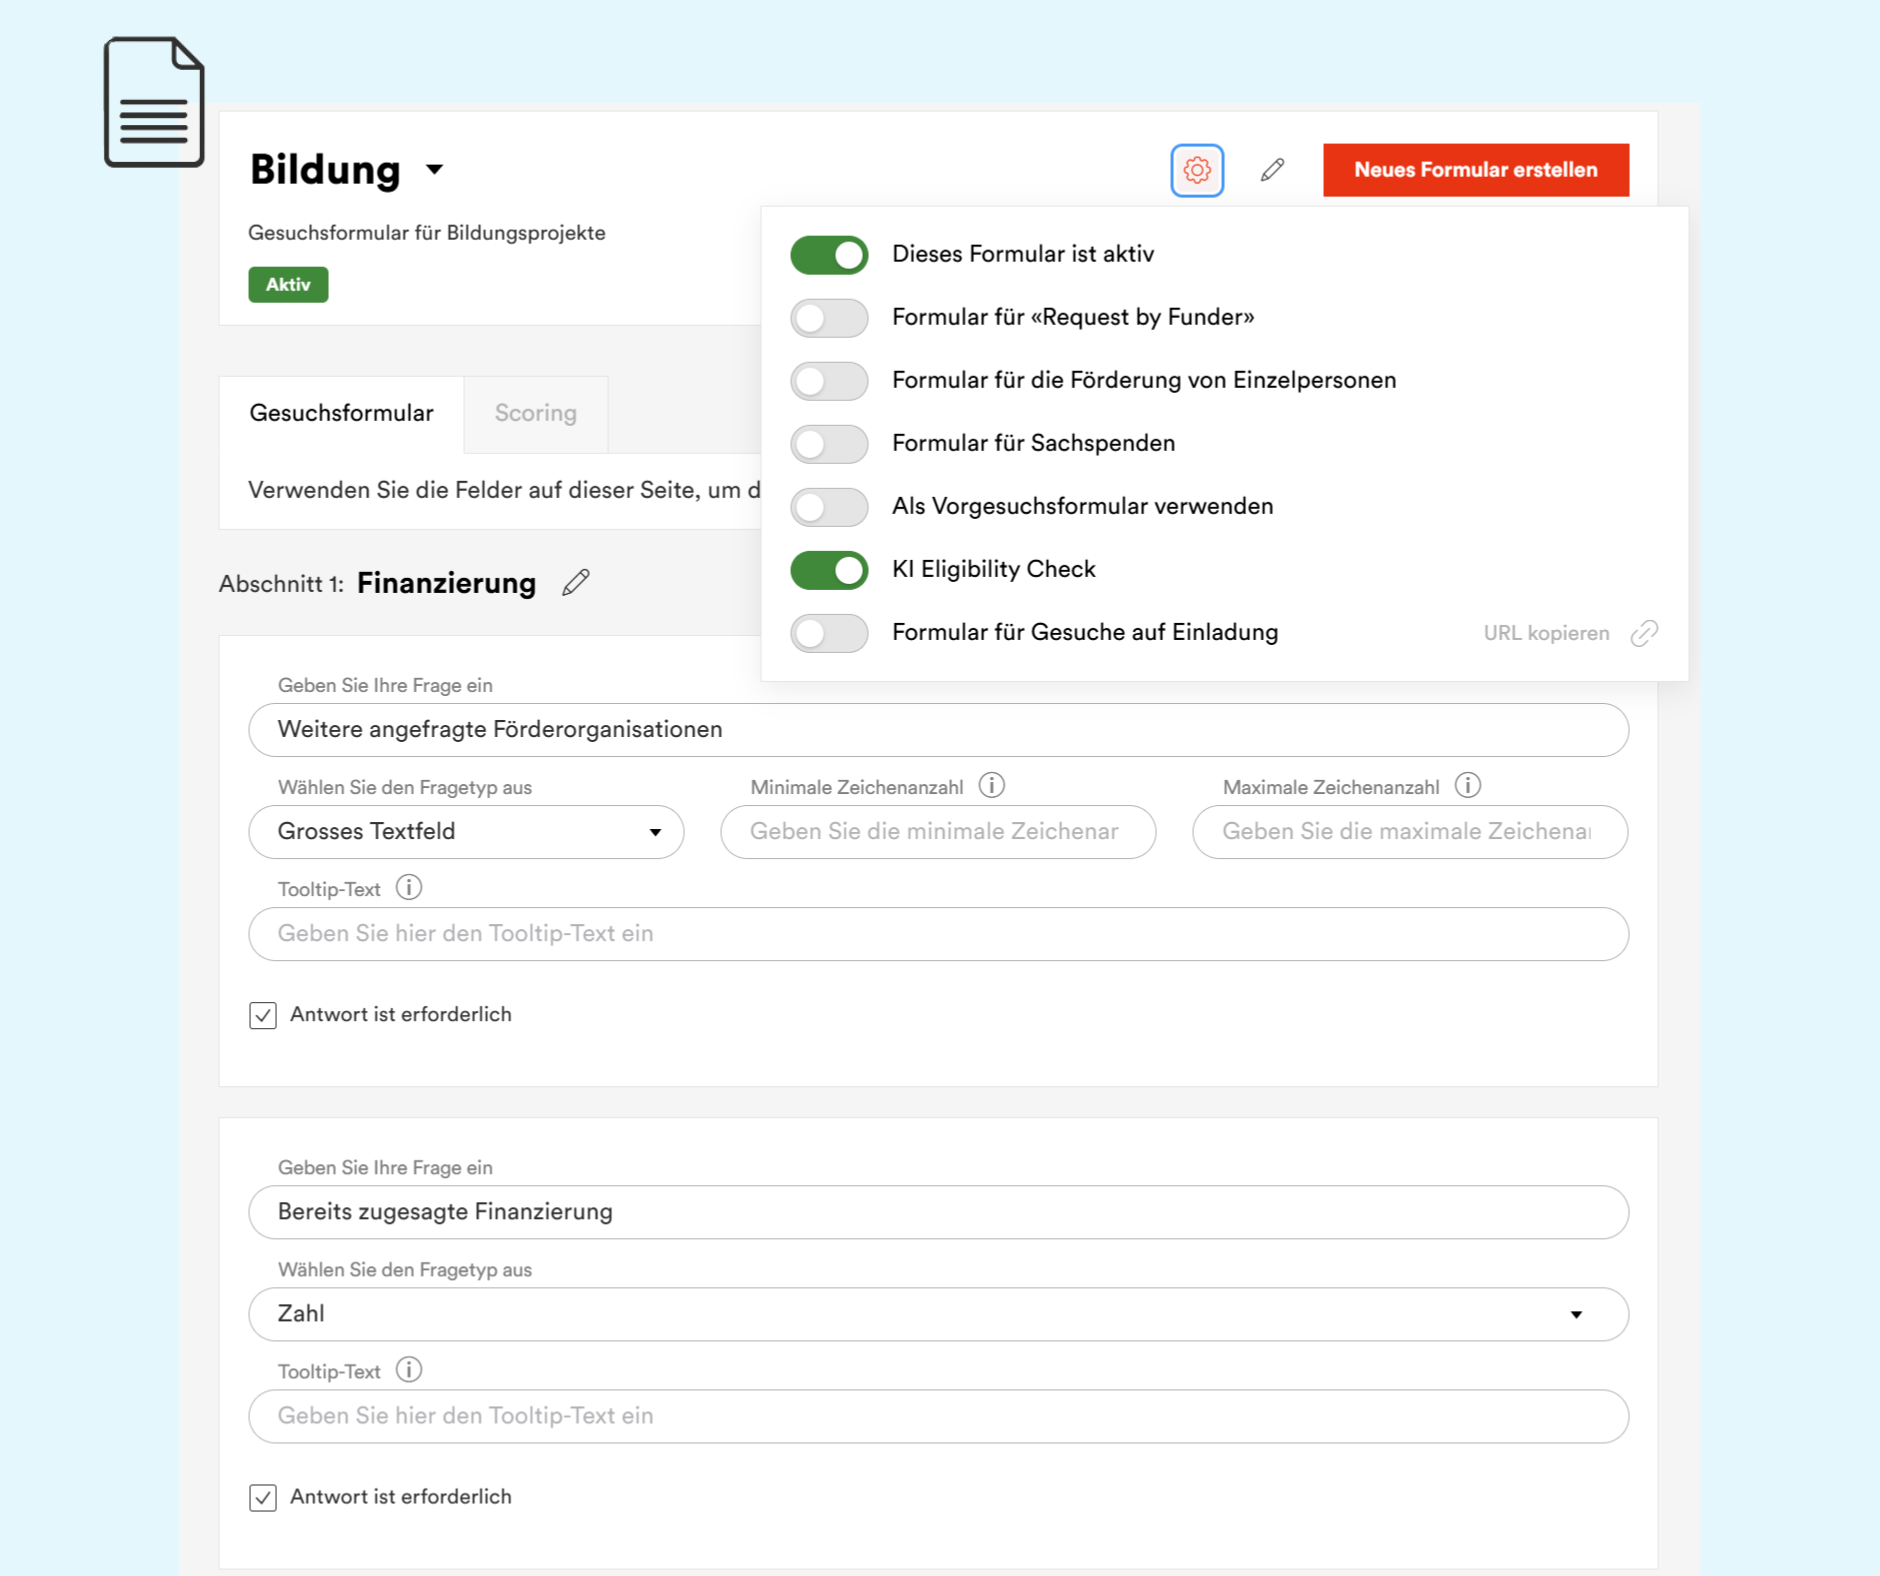Image resolution: width=1880 pixels, height=1576 pixels.
Task: Enable the Formular für Sachspenden toggle
Action: tap(829, 444)
